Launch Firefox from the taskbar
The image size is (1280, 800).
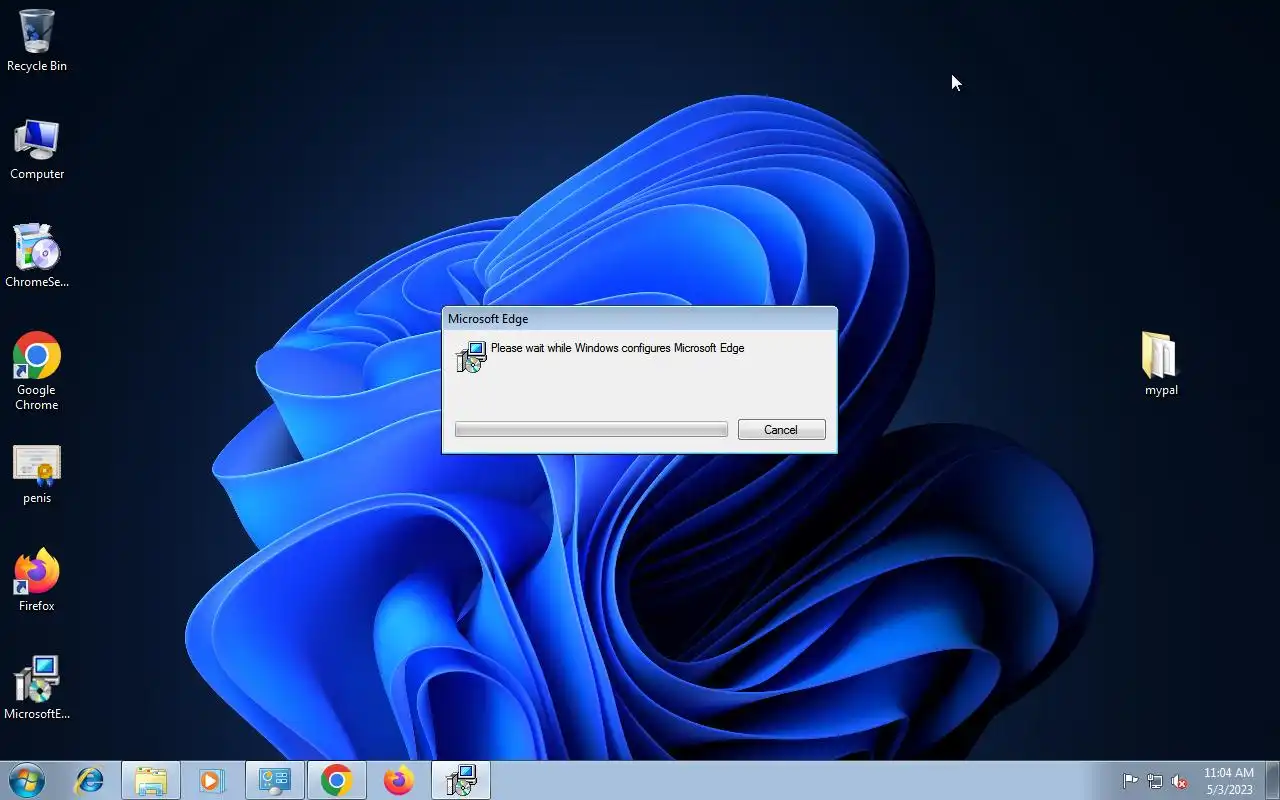click(399, 780)
